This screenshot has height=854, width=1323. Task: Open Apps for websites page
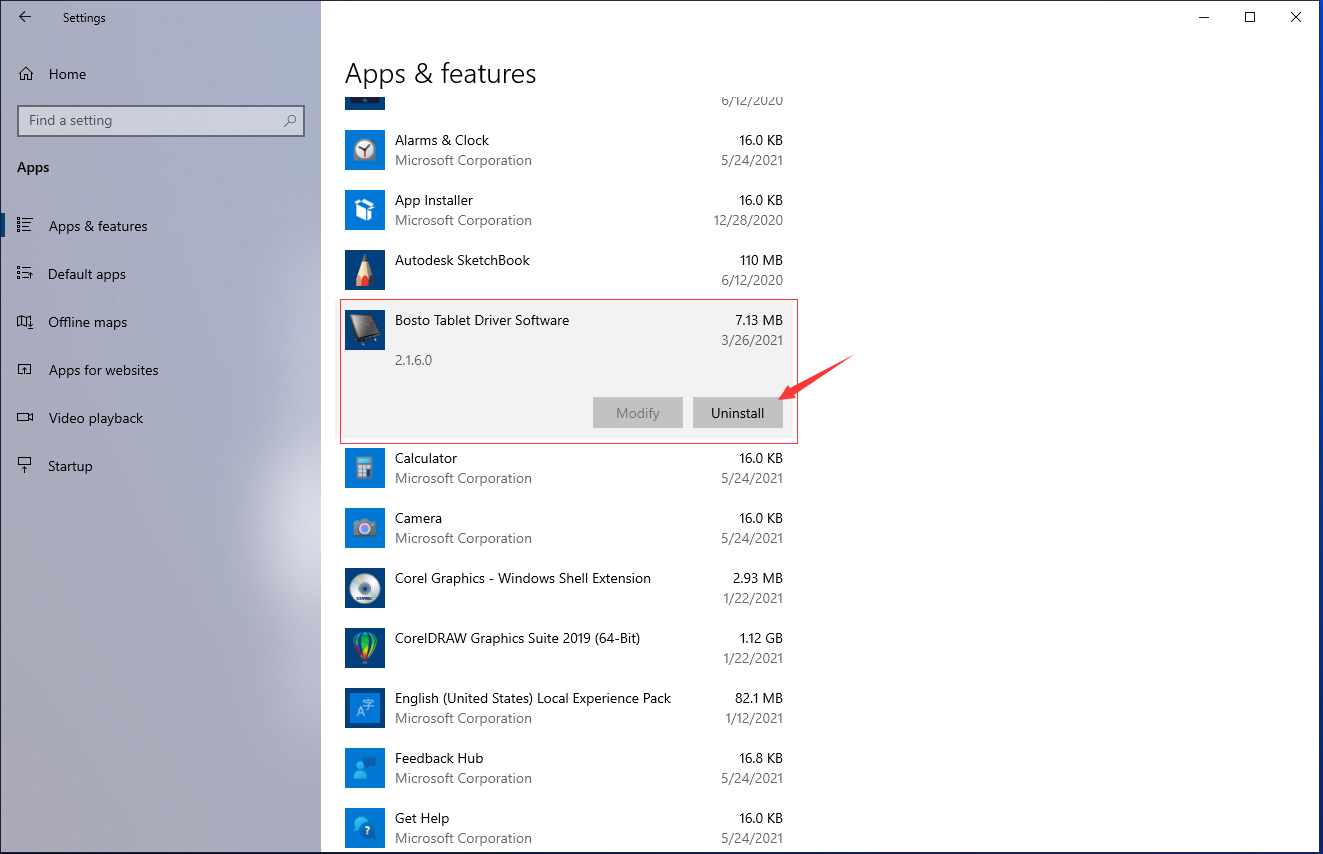[104, 370]
